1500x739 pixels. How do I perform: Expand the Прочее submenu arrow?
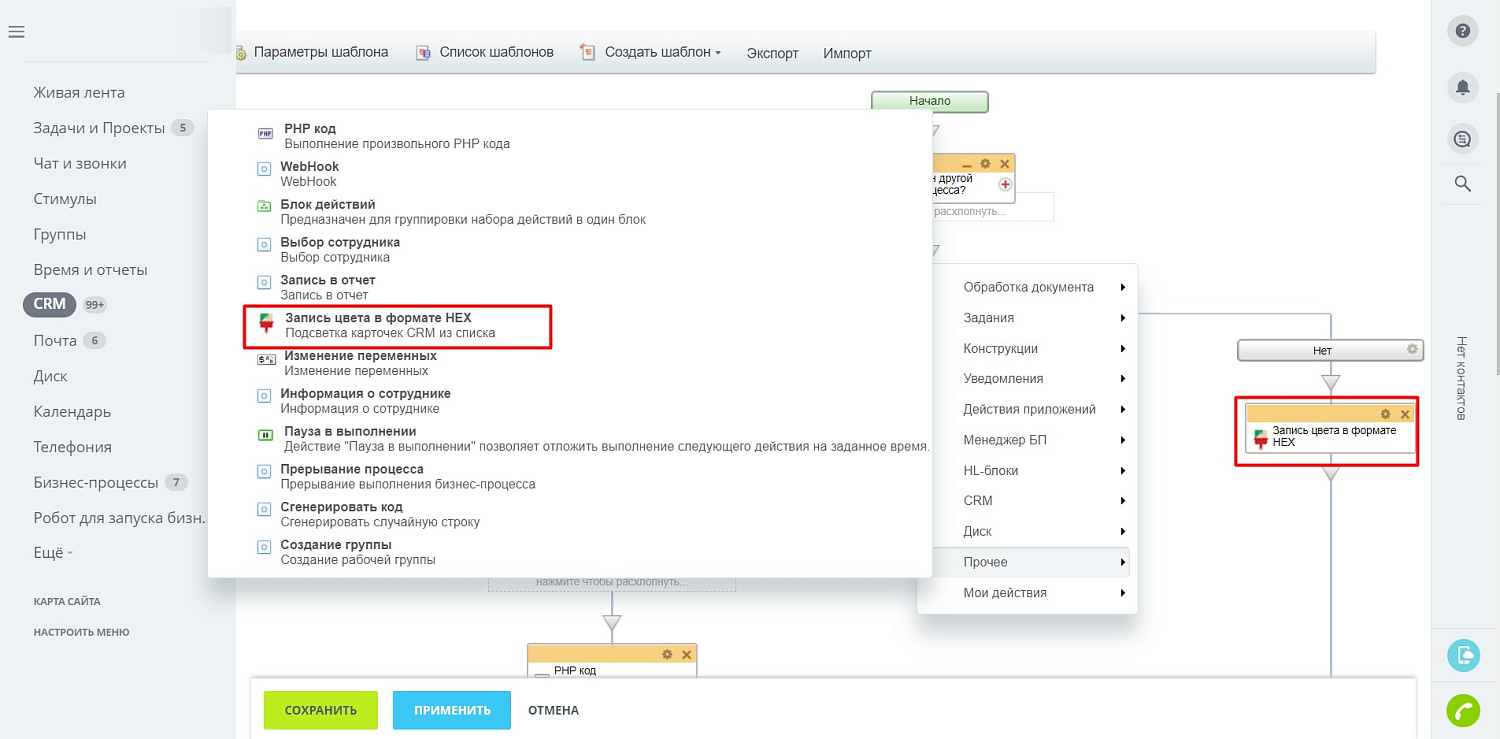pyautogui.click(x=1122, y=562)
